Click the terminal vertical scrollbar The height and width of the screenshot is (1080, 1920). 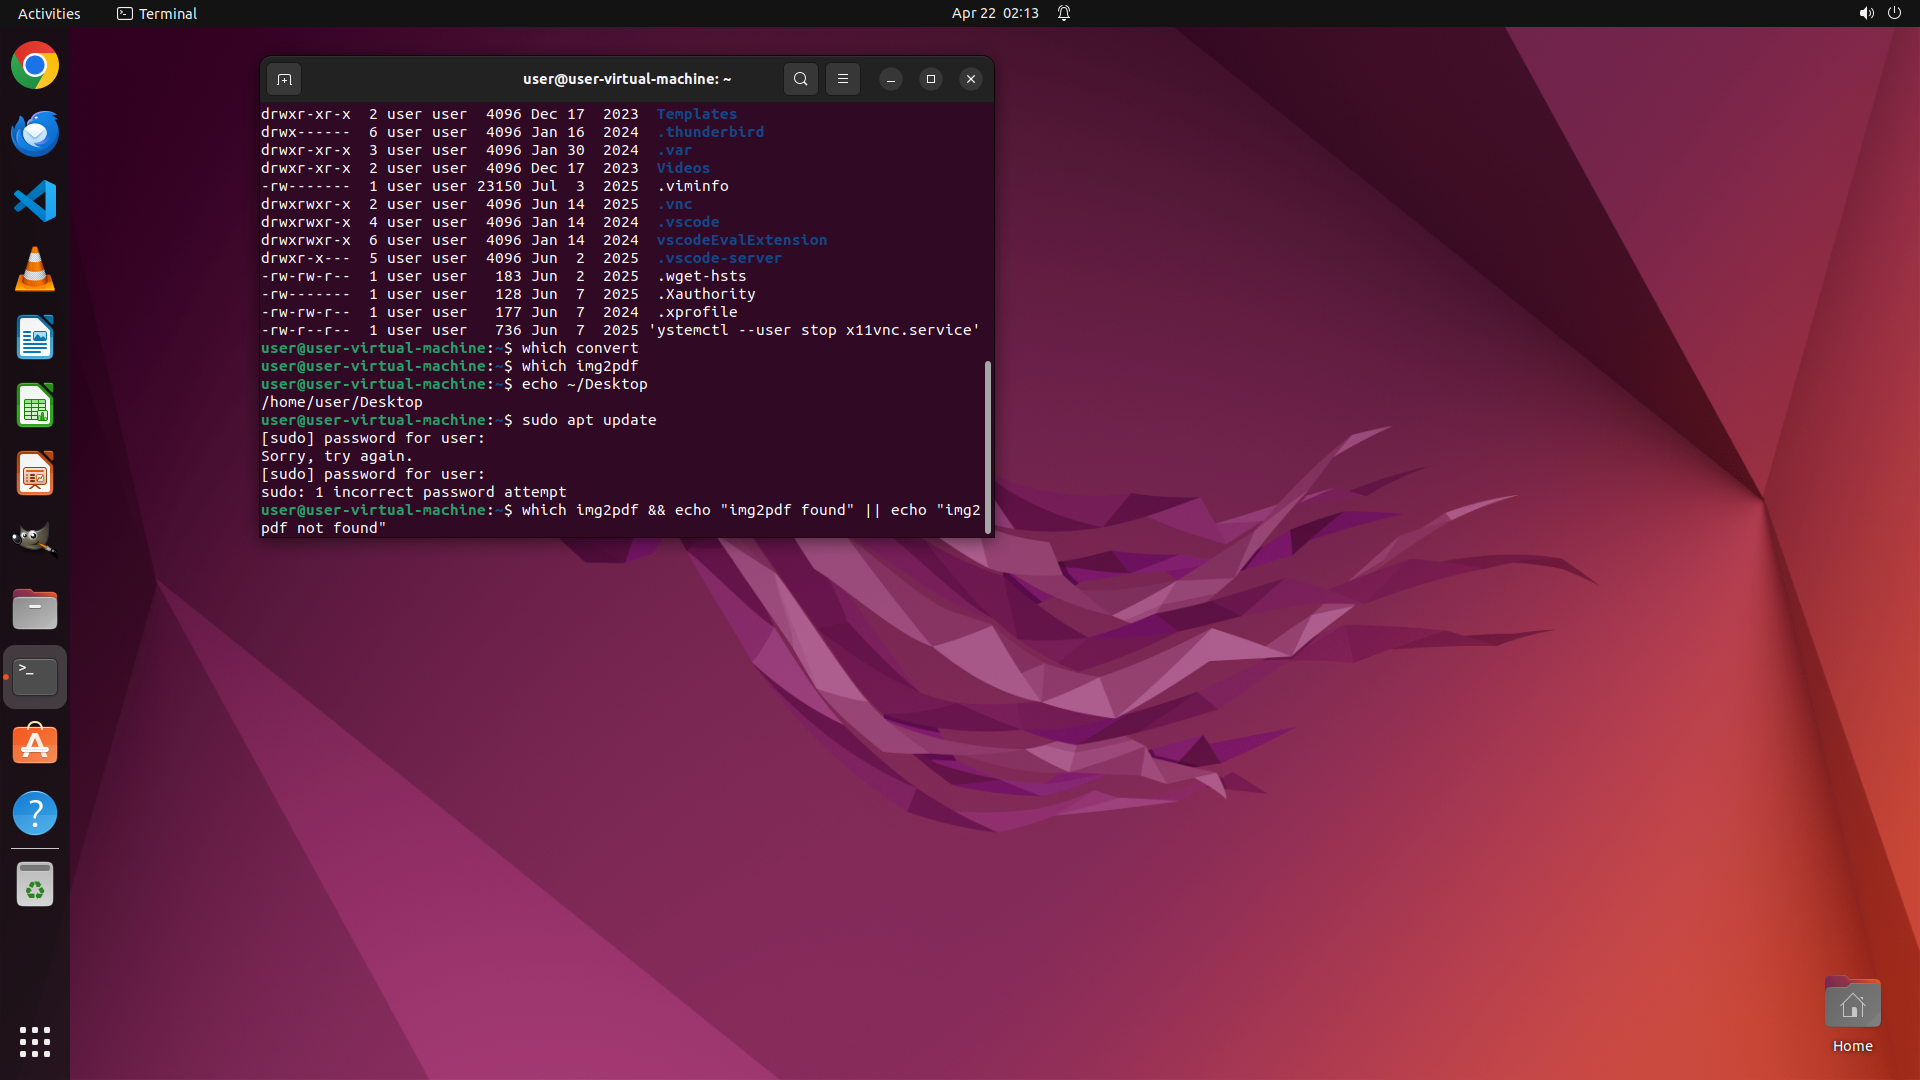coord(988,446)
